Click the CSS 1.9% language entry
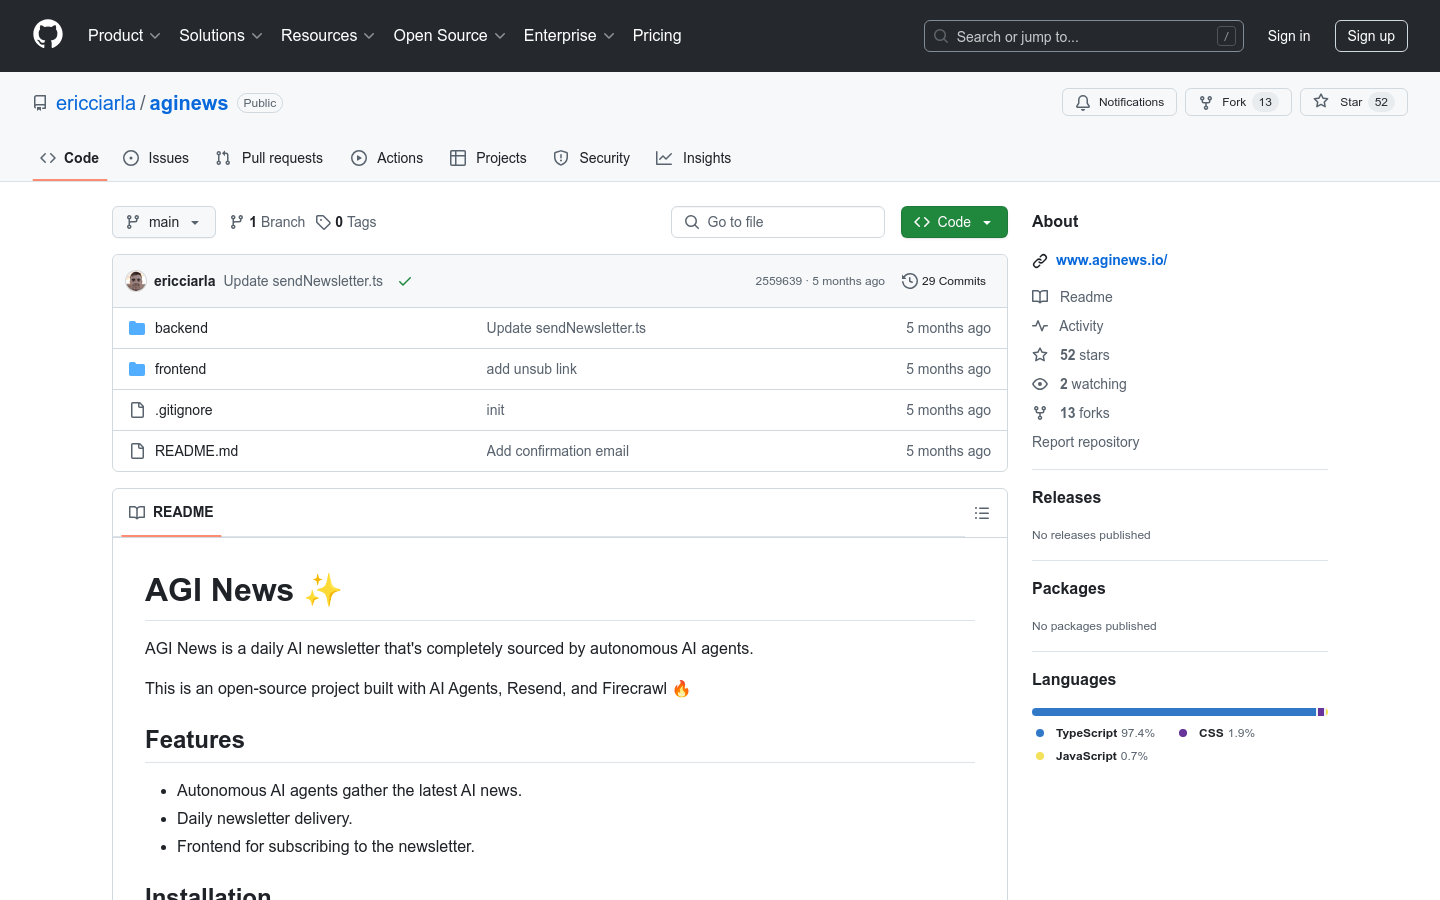The image size is (1440, 900). coord(1217,733)
